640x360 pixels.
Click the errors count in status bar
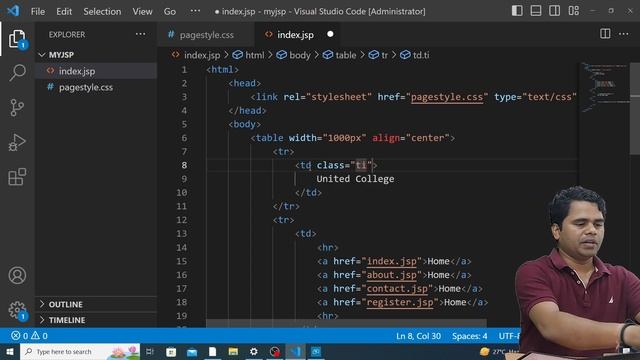tap(20, 336)
